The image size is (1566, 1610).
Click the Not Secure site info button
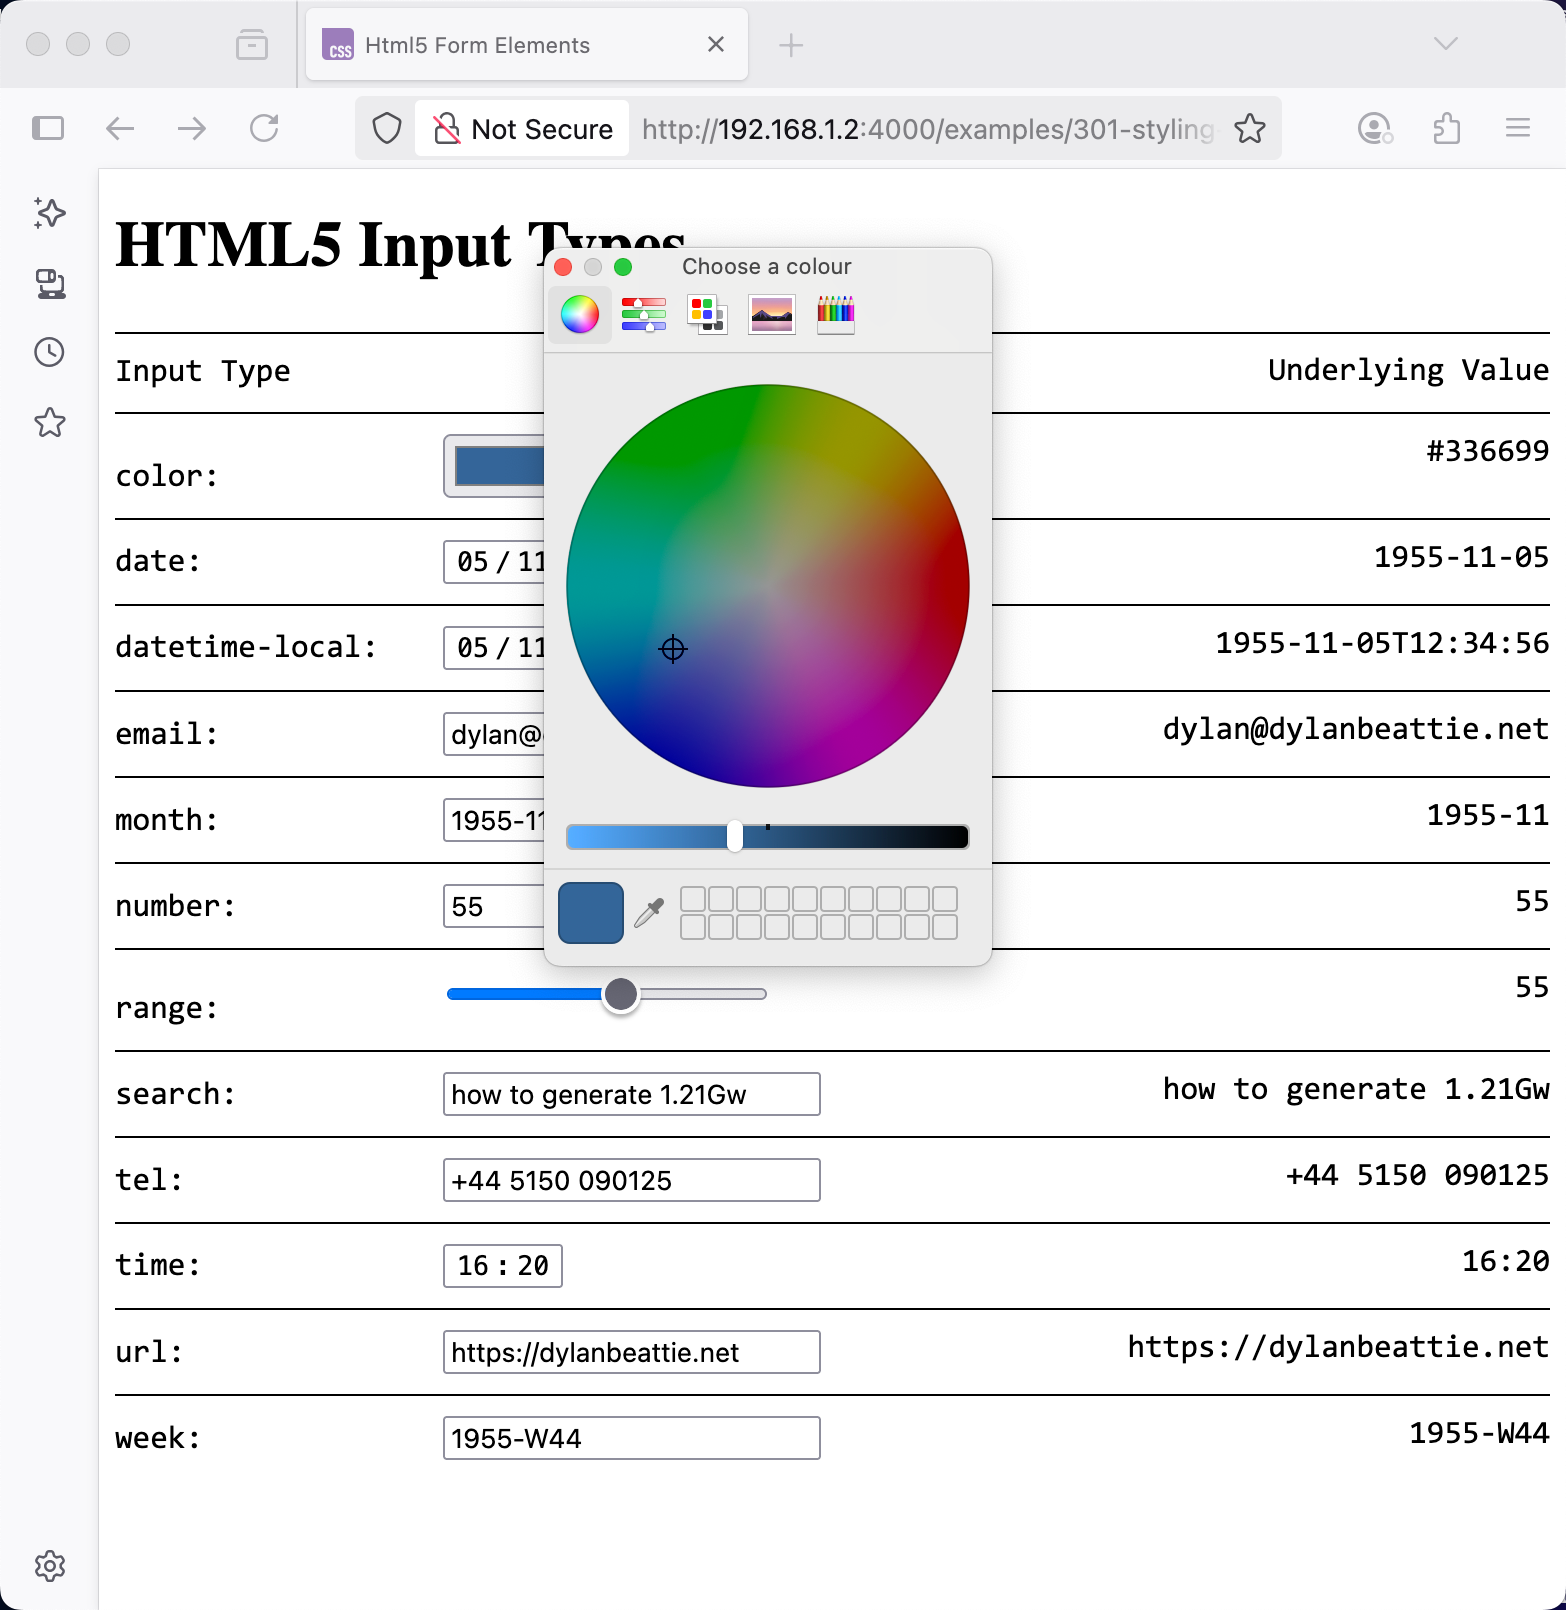pos(522,129)
